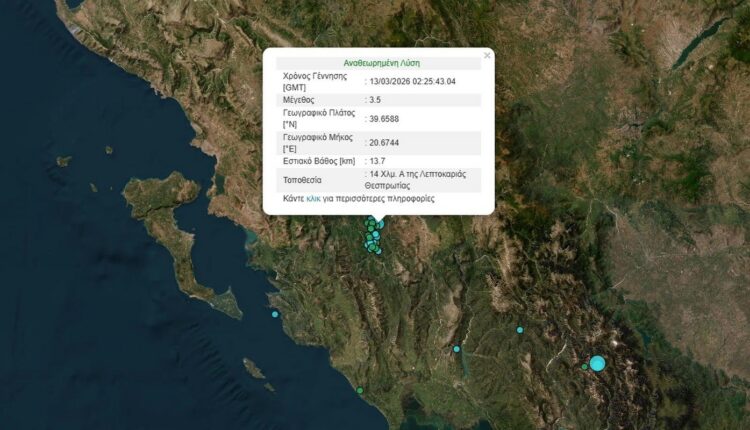Click the dense marker cluster under the popup
The height and width of the screenshot is (430, 750).
click(372, 238)
